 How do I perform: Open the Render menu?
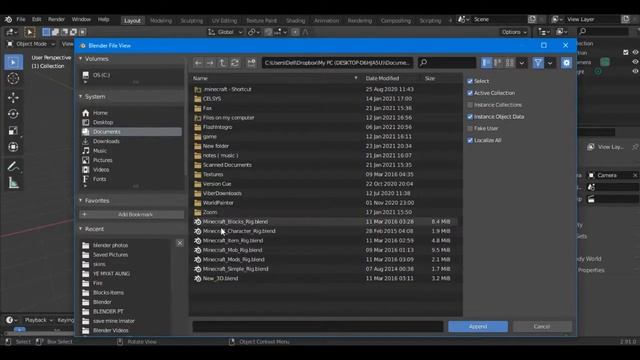(56, 19)
